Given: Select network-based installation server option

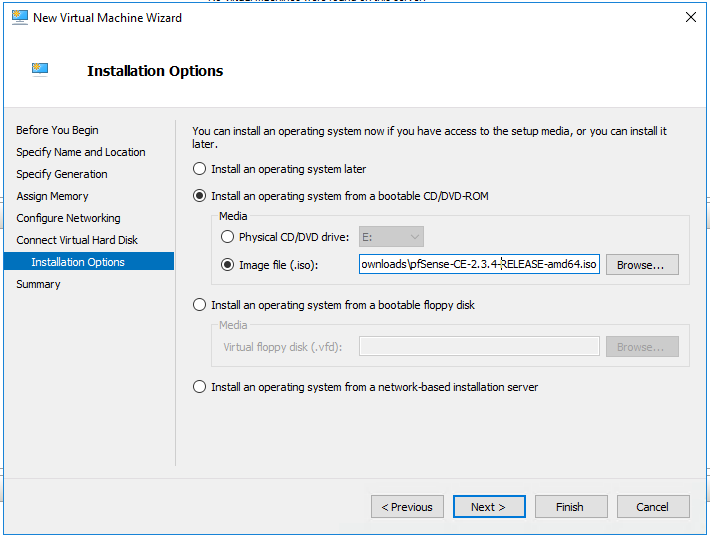Looking at the screenshot, I should click(x=200, y=387).
